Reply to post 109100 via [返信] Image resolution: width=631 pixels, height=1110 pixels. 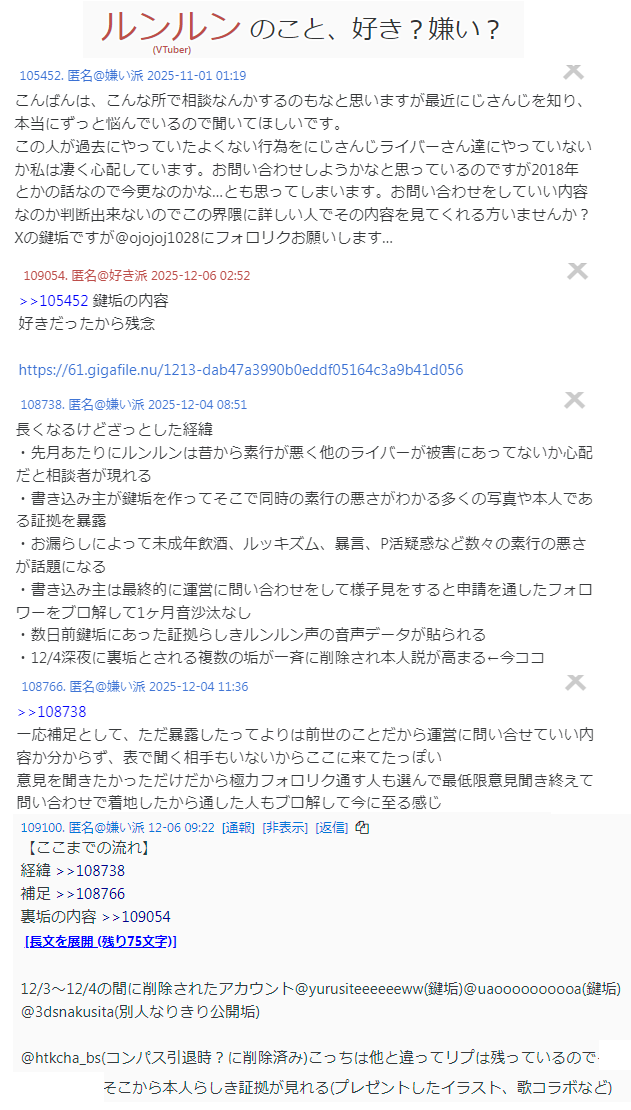pyautogui.click(x=332, y=828)
